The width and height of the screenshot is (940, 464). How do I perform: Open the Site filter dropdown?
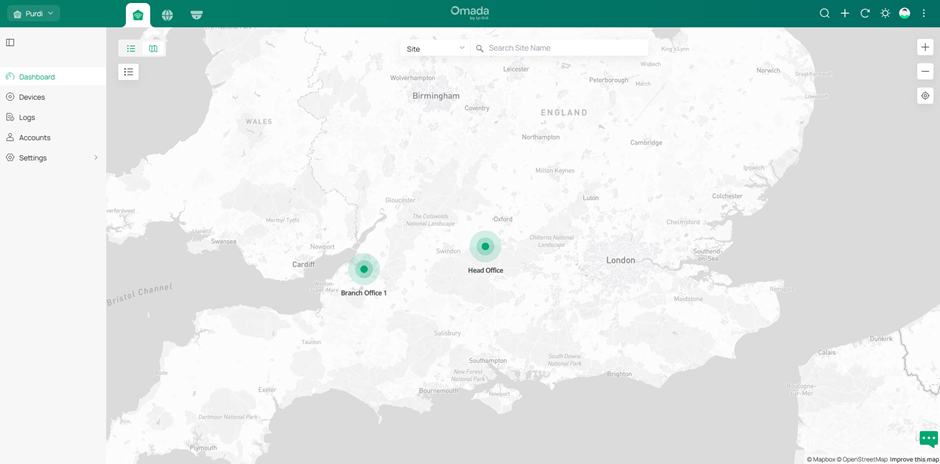(x=435, y=48)
